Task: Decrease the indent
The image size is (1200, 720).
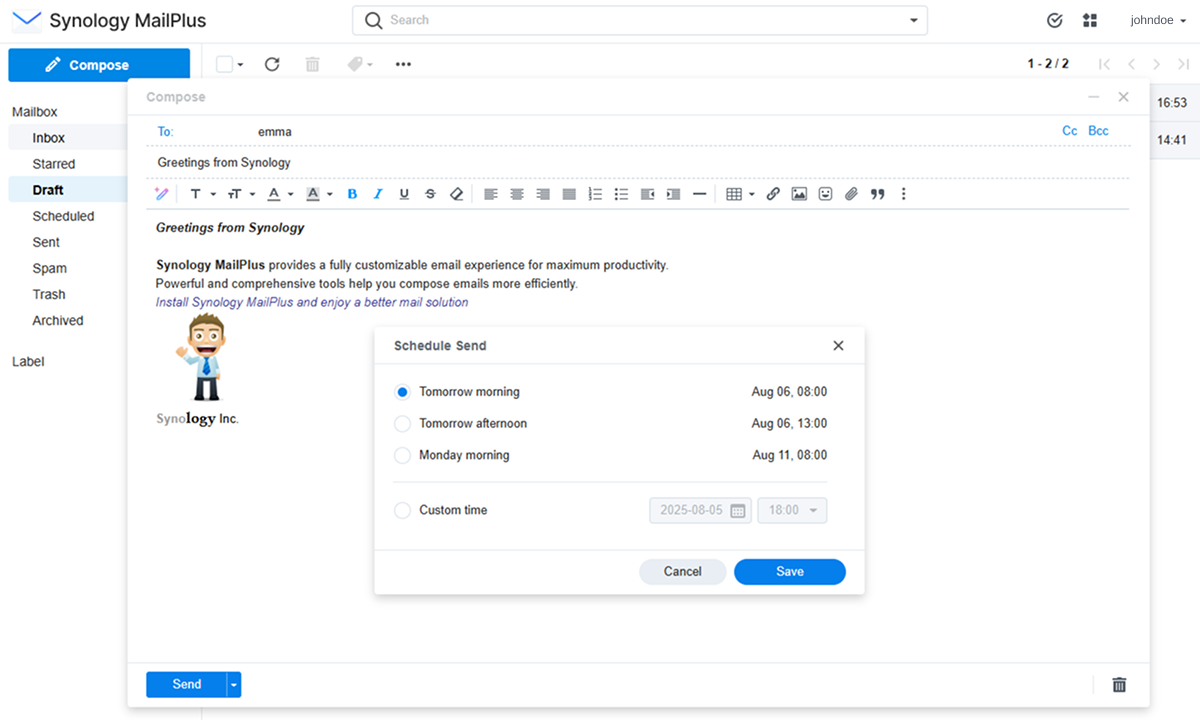Action: pos(647,194)
